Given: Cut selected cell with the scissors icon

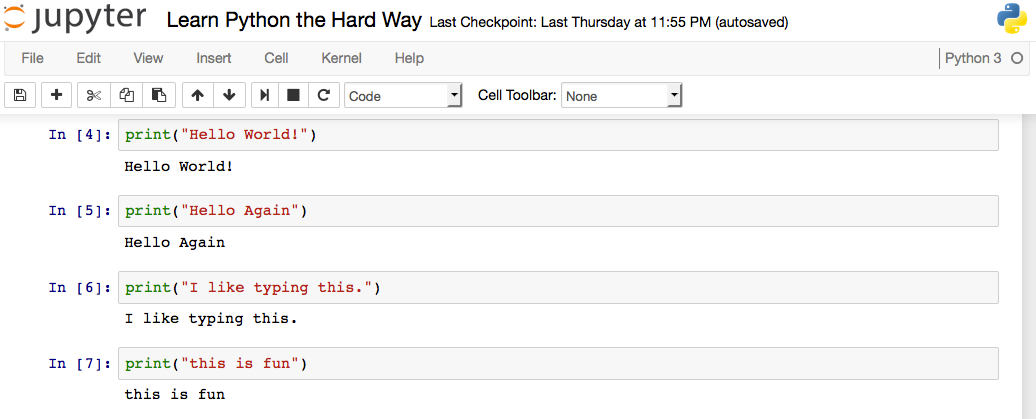Looking at the screenshot, I should (94, 95).
